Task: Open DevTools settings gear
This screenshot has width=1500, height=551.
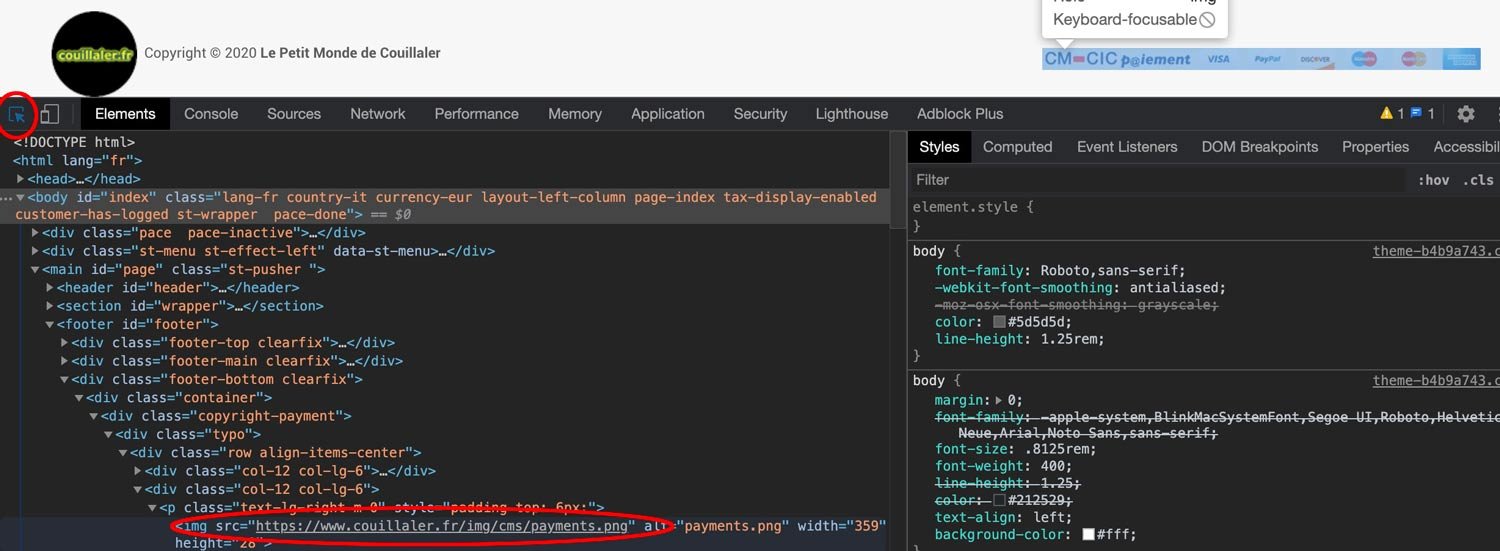Action: pyautogui.click(x=1466, y=114)
